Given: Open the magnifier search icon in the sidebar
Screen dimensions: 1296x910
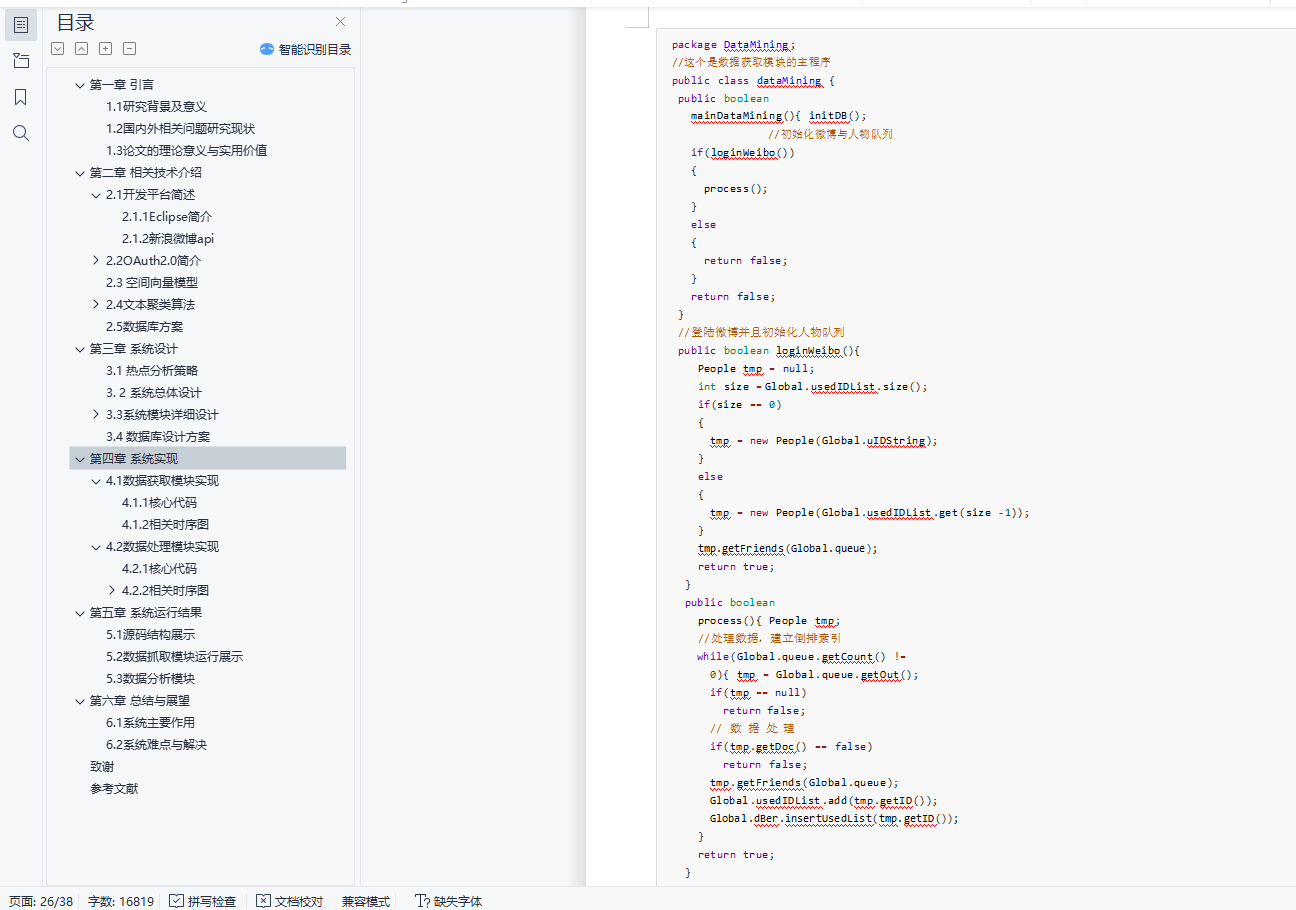Looking at the screenshot, I should point(21,133).
